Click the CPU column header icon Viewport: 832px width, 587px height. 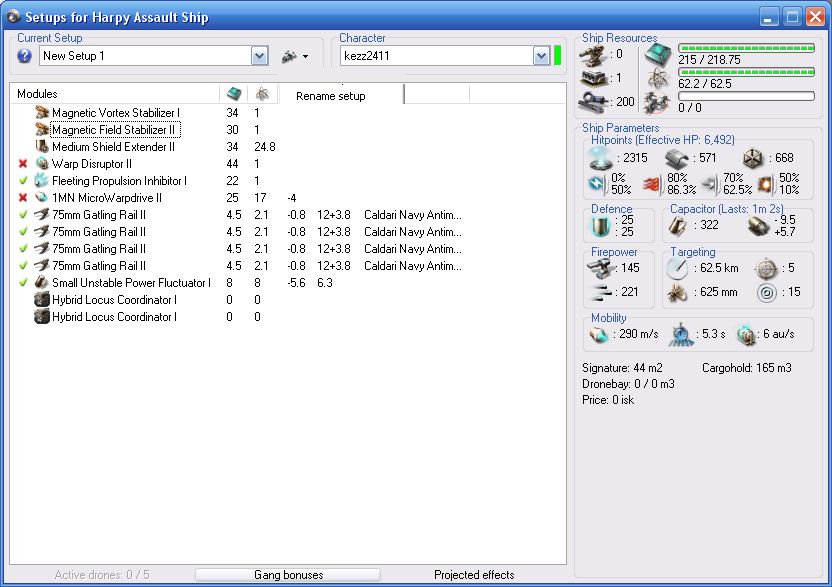[x=234, y=94]
